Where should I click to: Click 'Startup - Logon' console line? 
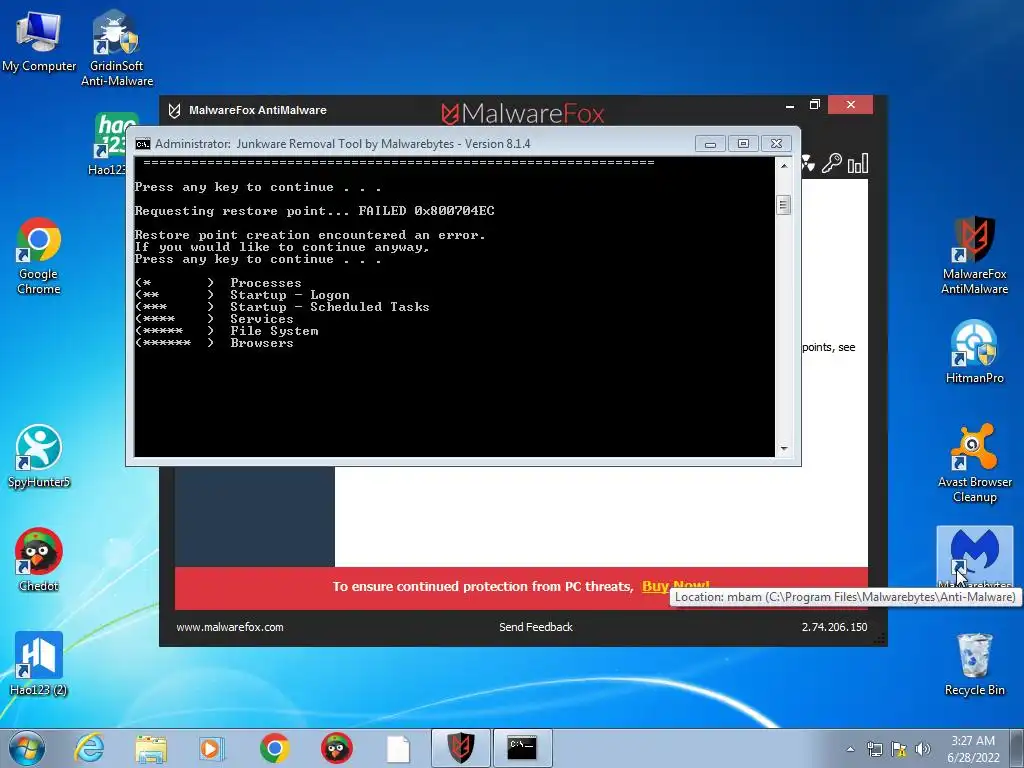290,295
